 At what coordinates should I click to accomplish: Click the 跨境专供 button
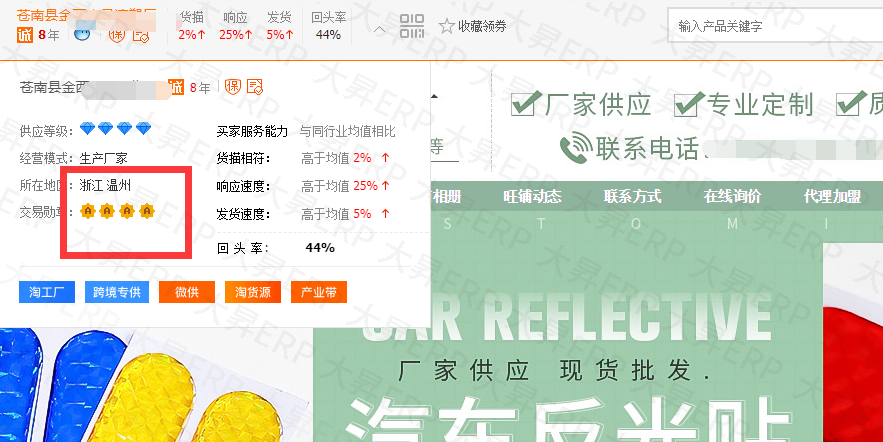point(117,292)
